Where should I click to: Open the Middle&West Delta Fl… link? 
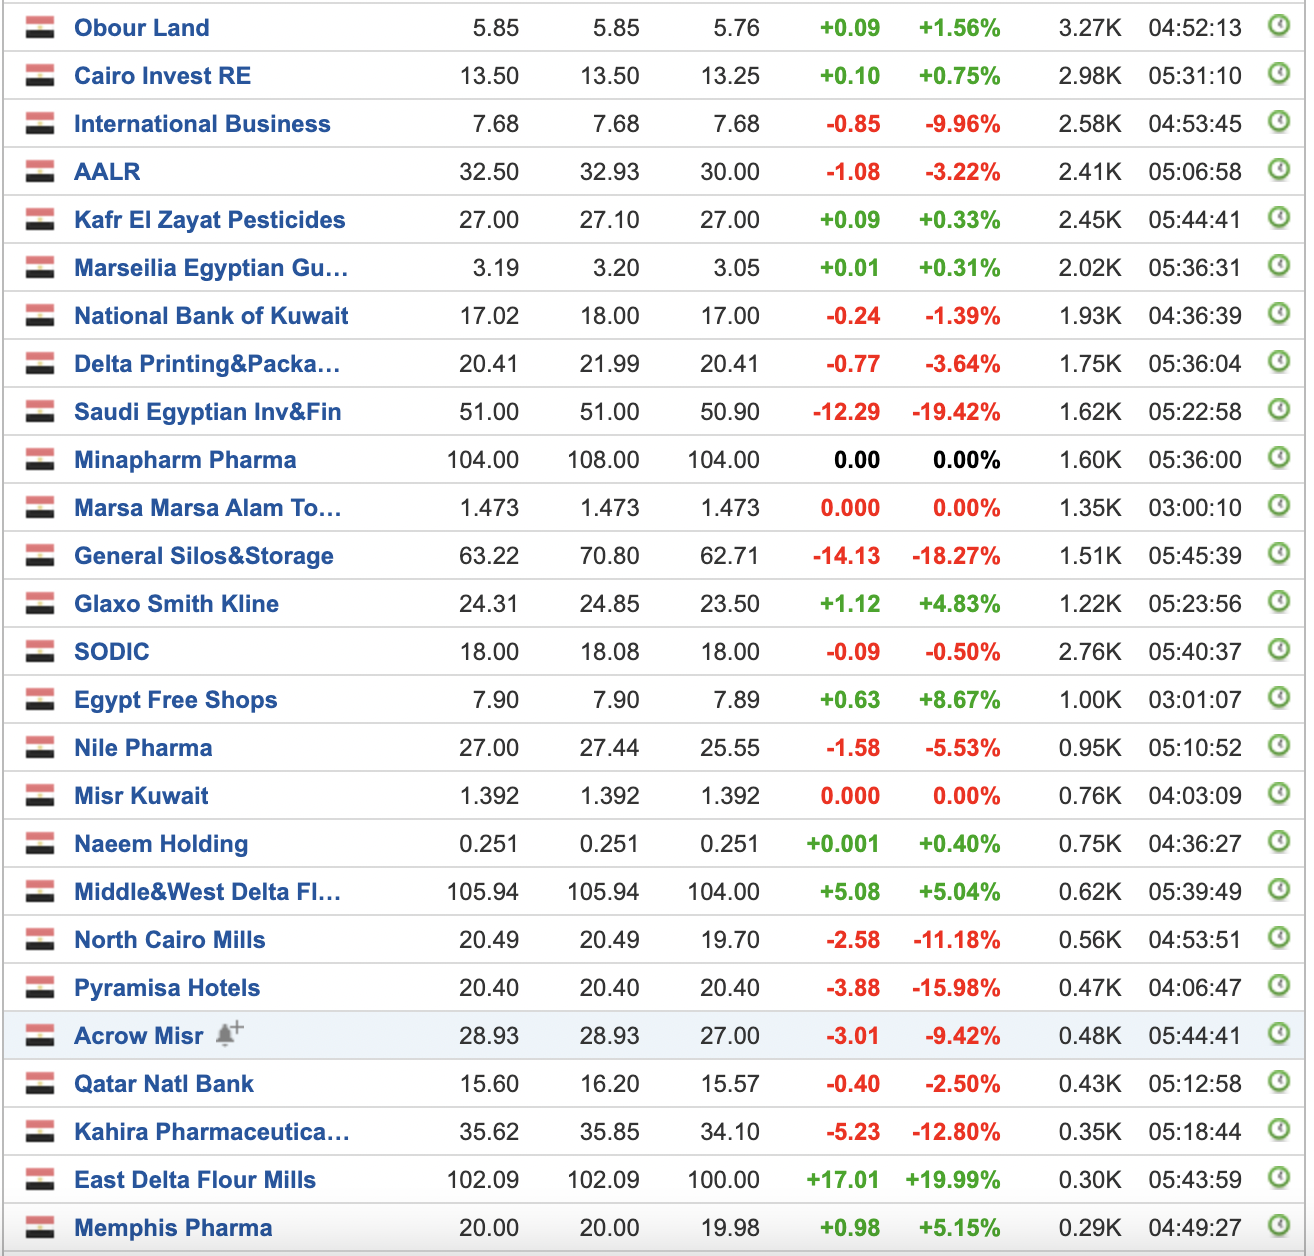[208, 892]
